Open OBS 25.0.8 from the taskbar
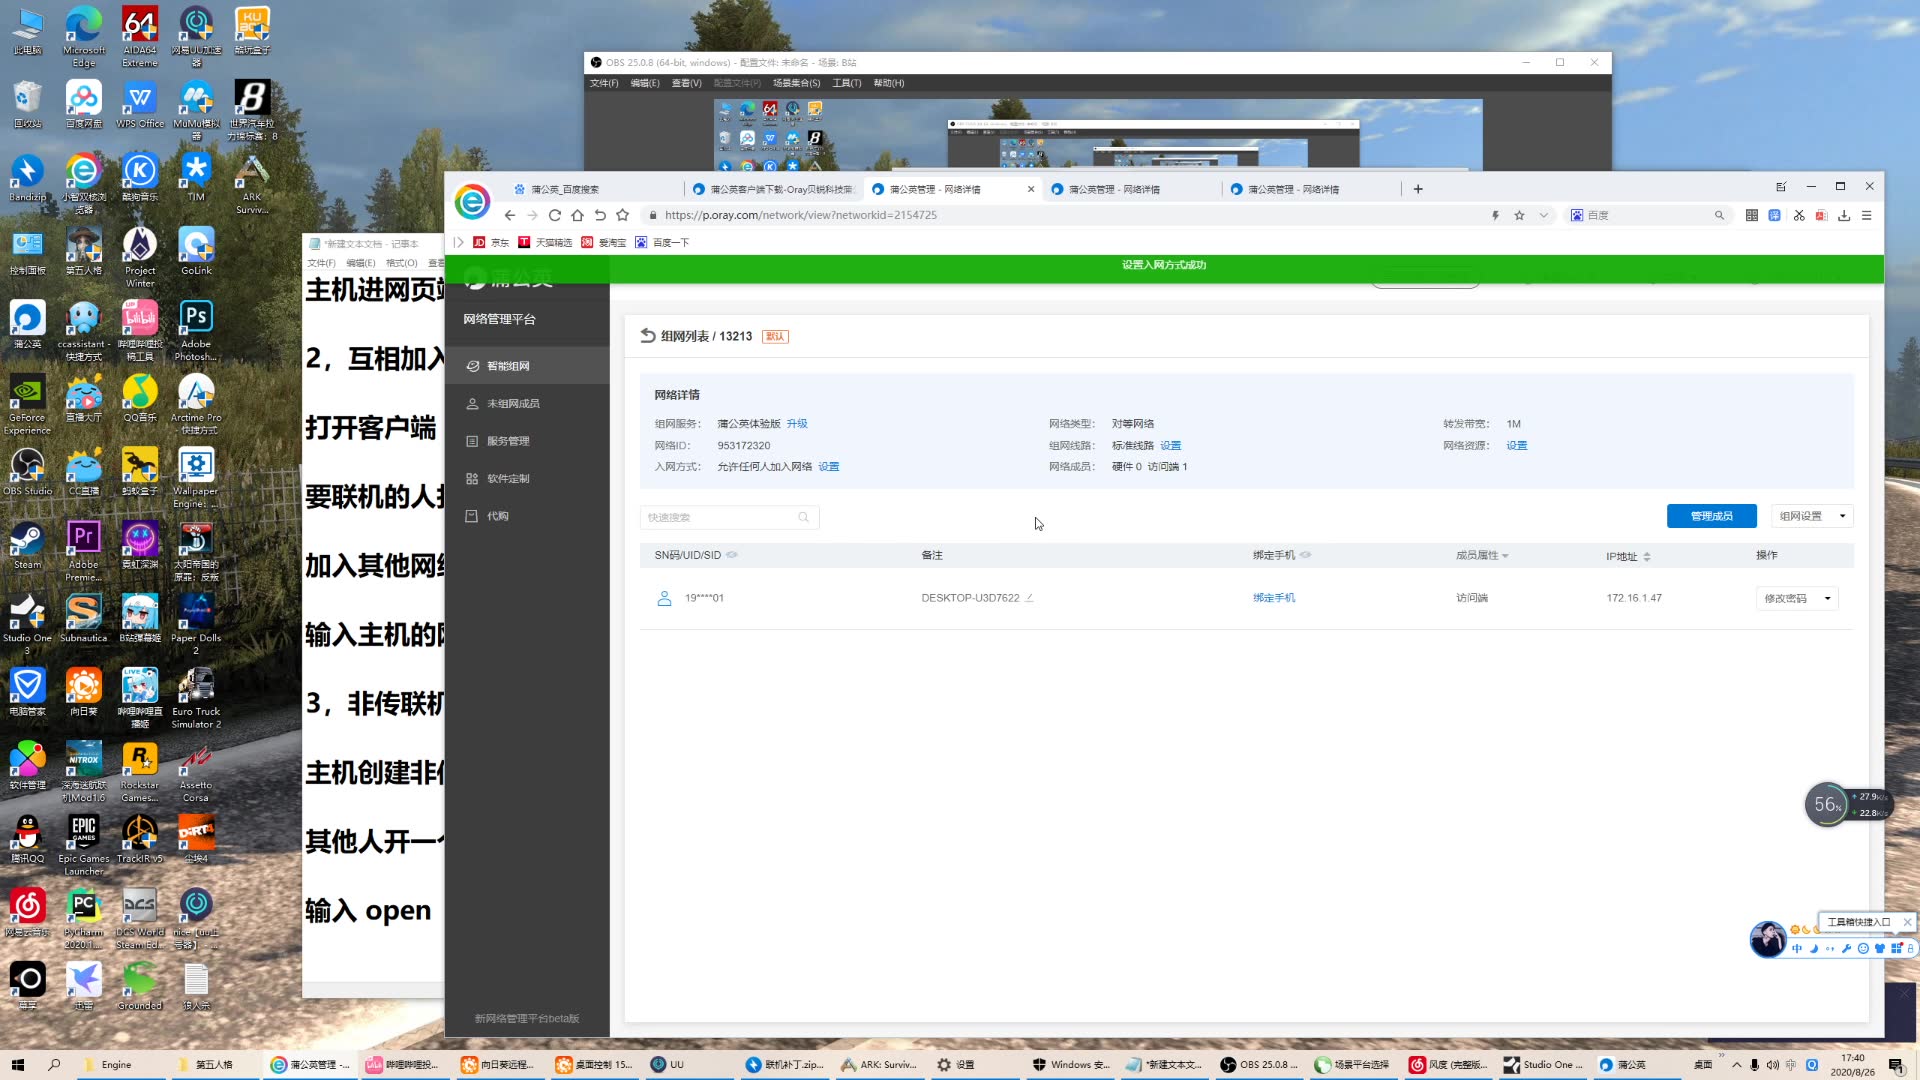 click(1258, 1065)
